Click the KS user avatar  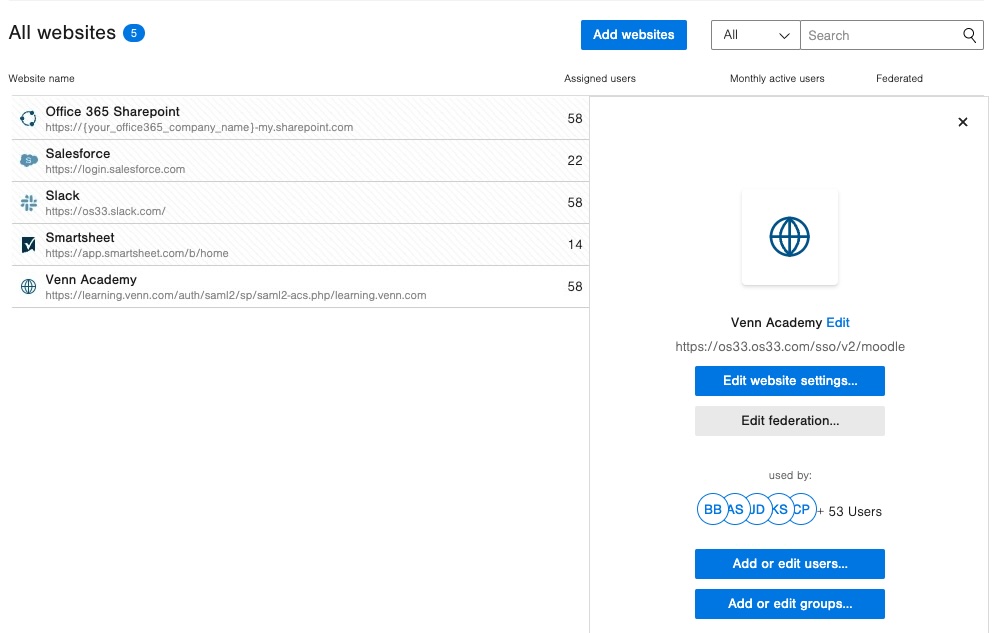click(782, 509)
